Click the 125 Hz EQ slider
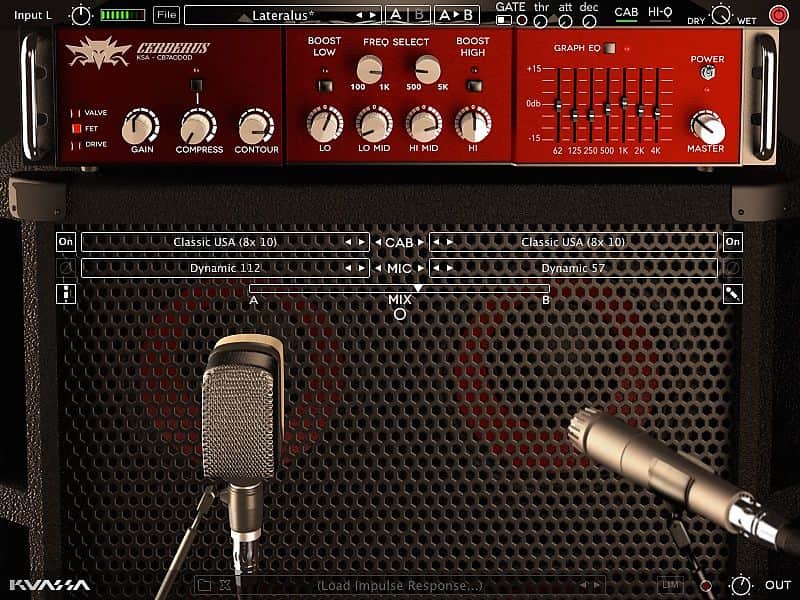The width and height of the screenshot is (800, 600). coord(574,115)
